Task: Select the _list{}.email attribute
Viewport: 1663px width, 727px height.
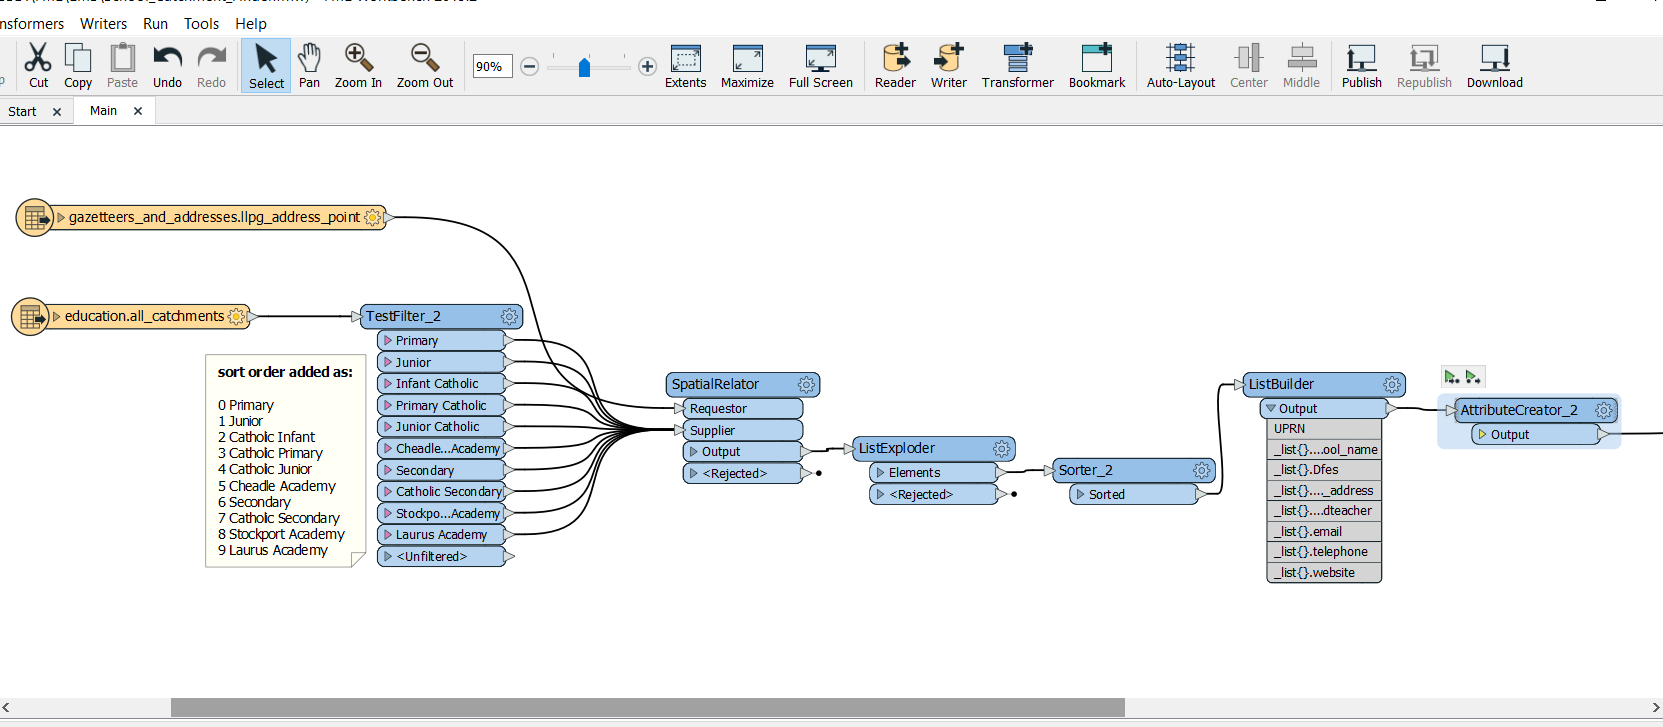Action: coord(1324,531)
